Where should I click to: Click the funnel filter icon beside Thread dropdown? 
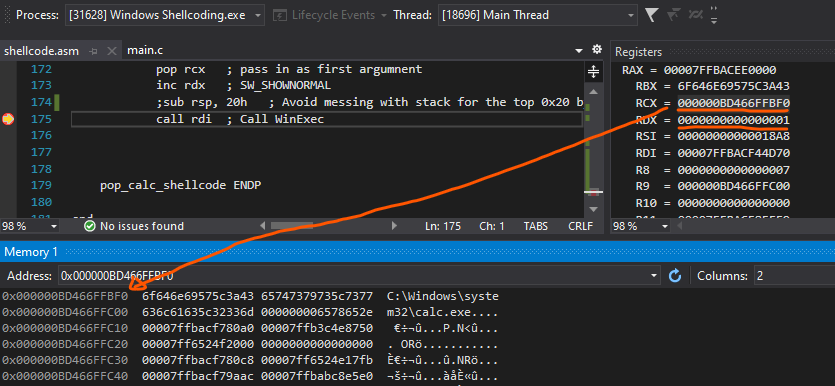(x=651, y=15)
